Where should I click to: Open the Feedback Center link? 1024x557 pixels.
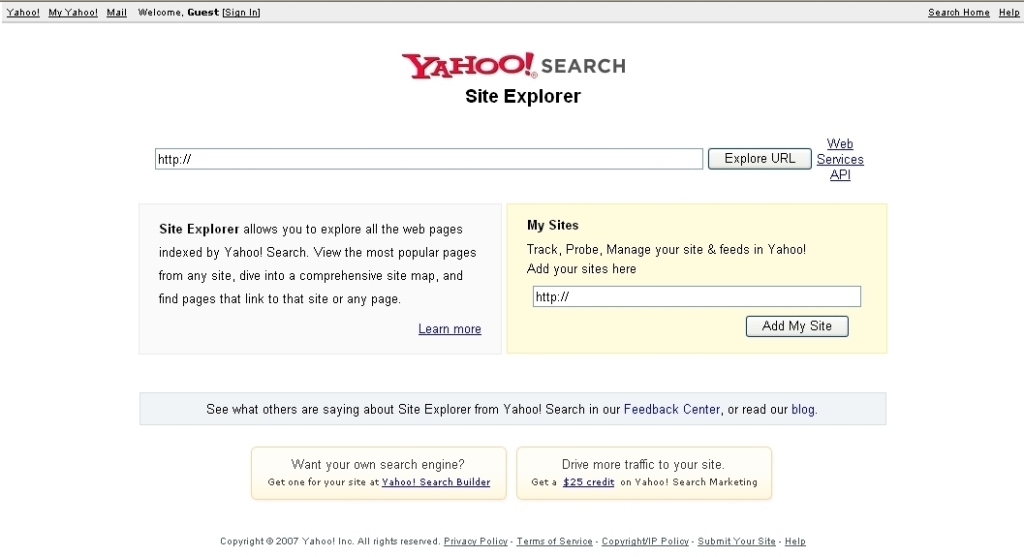click(x=672, y=409)
